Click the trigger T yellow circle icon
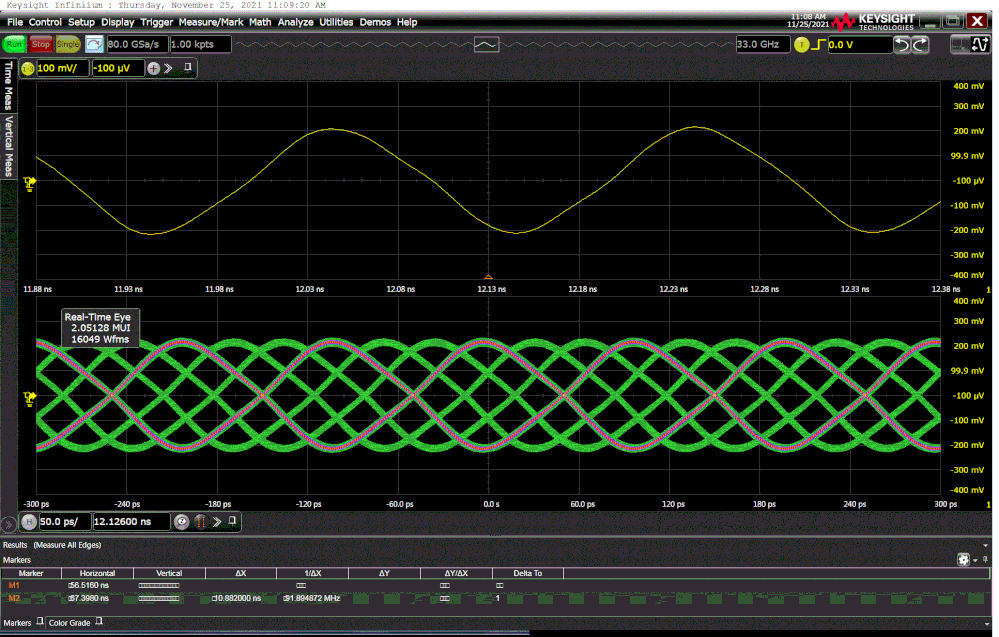Image resolution: width=999 pixels, height=637 pixels. coord(801,44)
